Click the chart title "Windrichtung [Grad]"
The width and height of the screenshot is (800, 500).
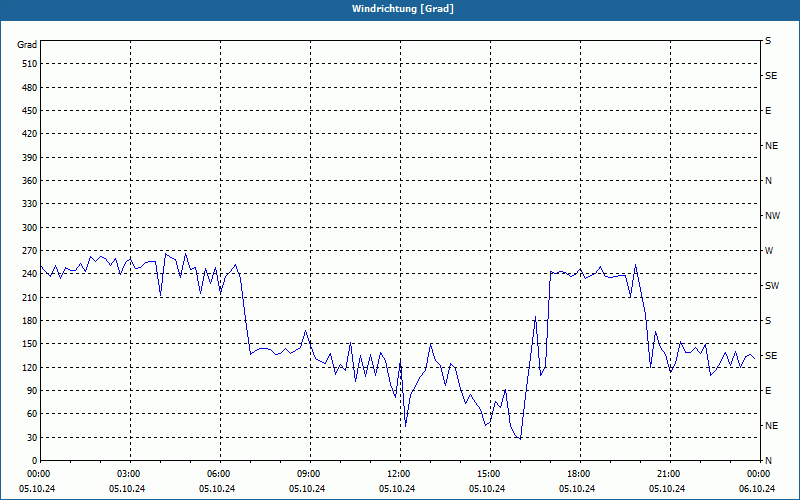[403, 9]
